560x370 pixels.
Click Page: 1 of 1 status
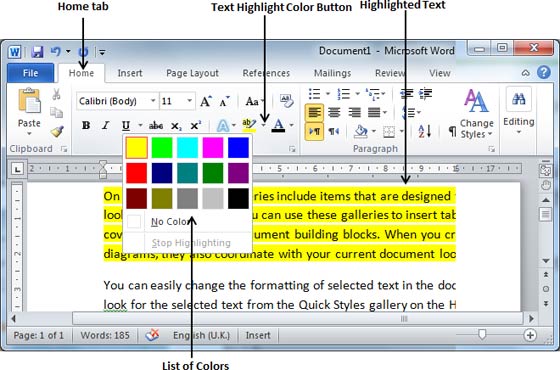point(39,335)
